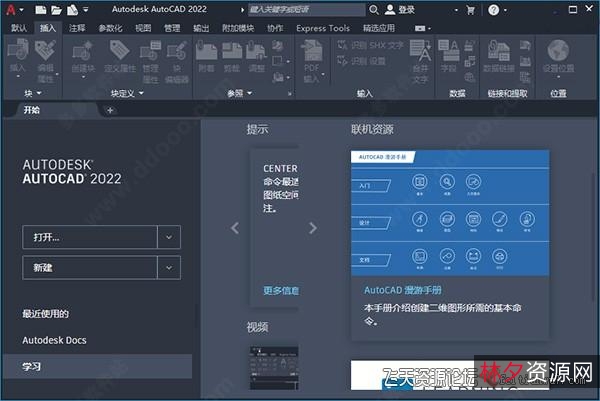This screenshot has height=401, width=600.
Task: Expand the Help dropdown arrow
Action: coord(505,10)
